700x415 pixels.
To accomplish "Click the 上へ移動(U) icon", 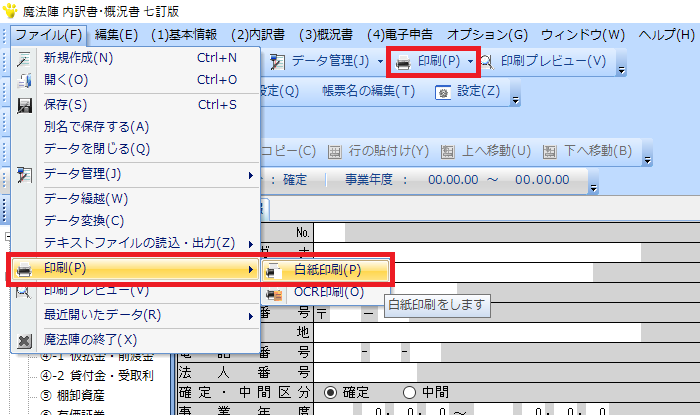I will point(447,152).
